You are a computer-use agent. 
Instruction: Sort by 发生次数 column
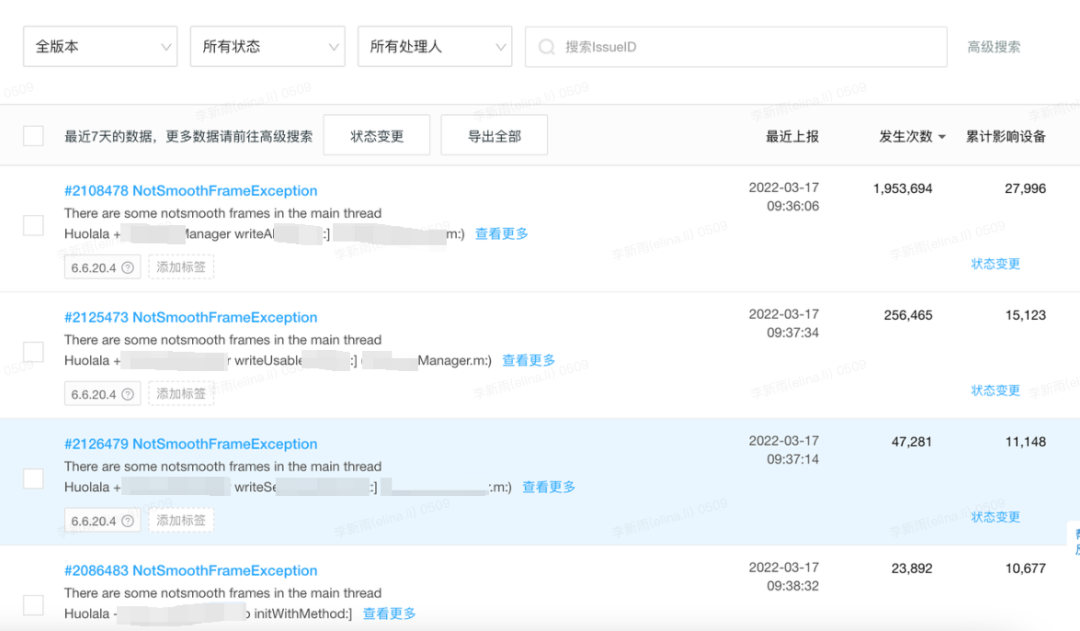point(912,136)
